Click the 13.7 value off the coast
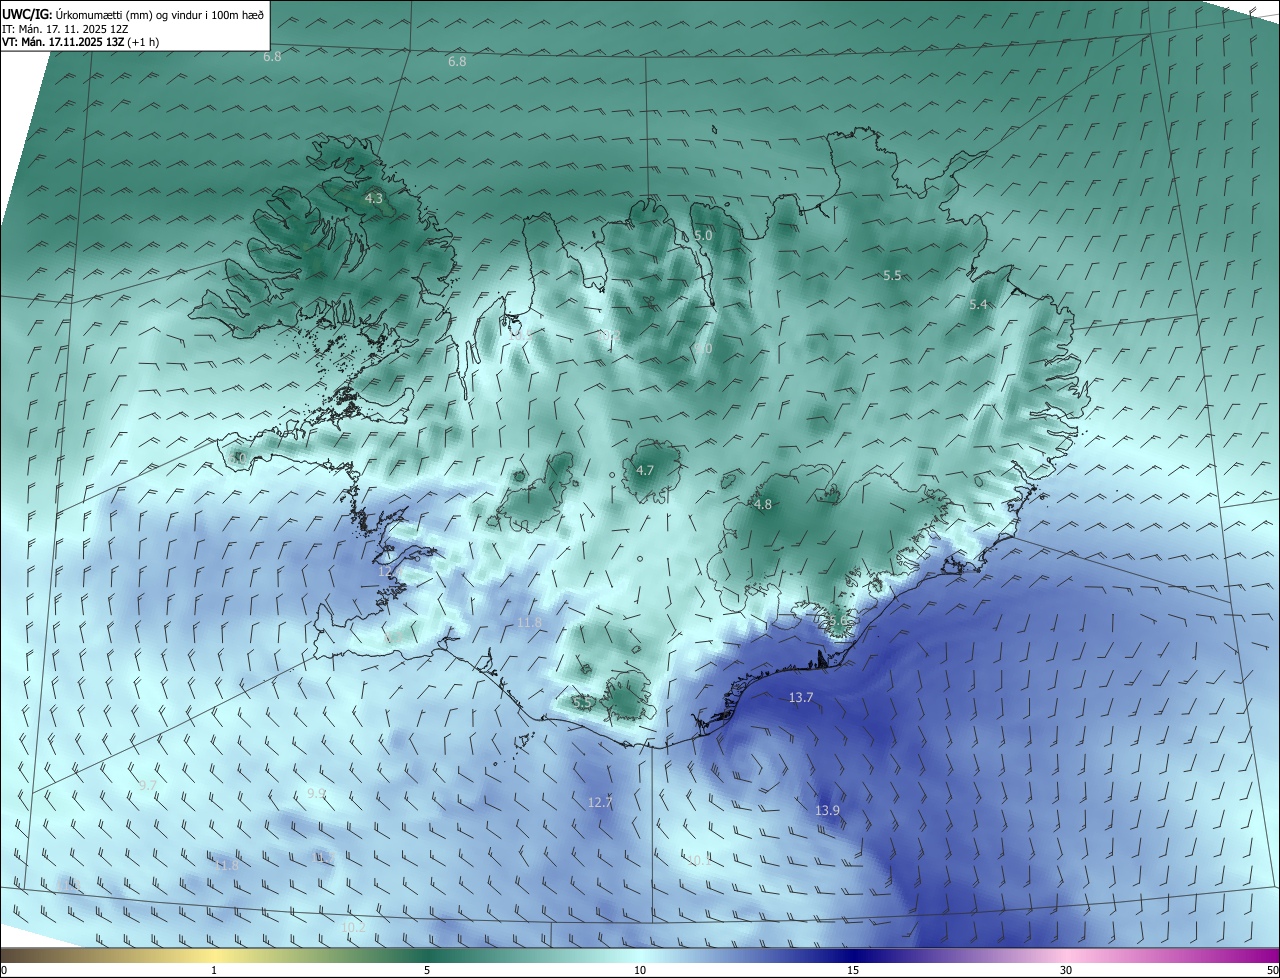This screenshot has height=978, width=1280. (801, 697)
